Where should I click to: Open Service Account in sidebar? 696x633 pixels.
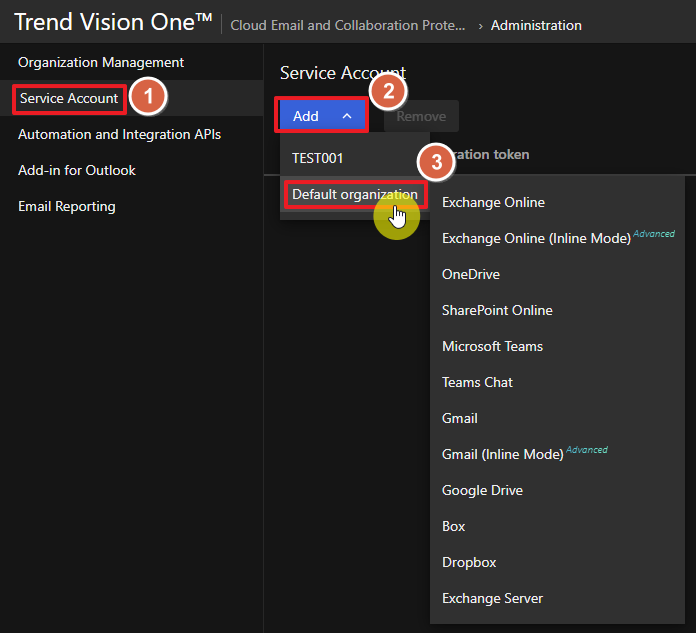(x=69, y=98)
